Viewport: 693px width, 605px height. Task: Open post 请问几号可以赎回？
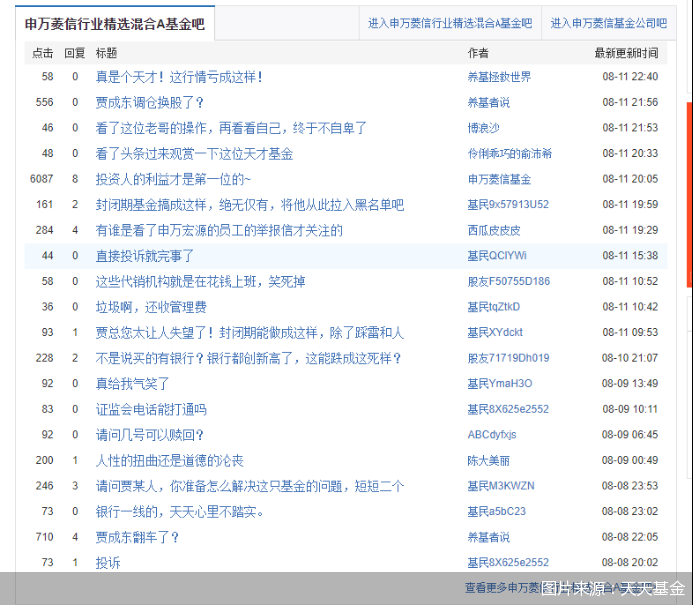[150, 435]
